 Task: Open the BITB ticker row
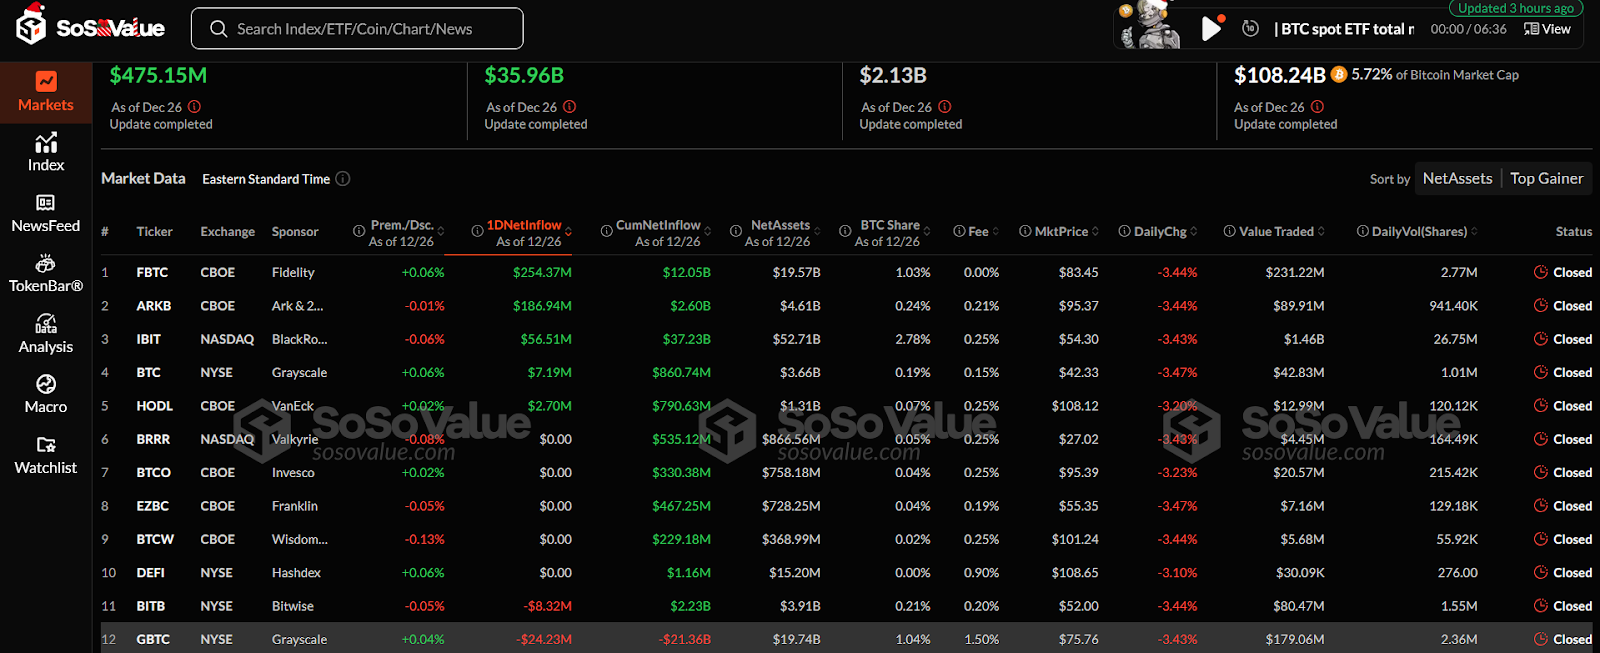[846, 606]
